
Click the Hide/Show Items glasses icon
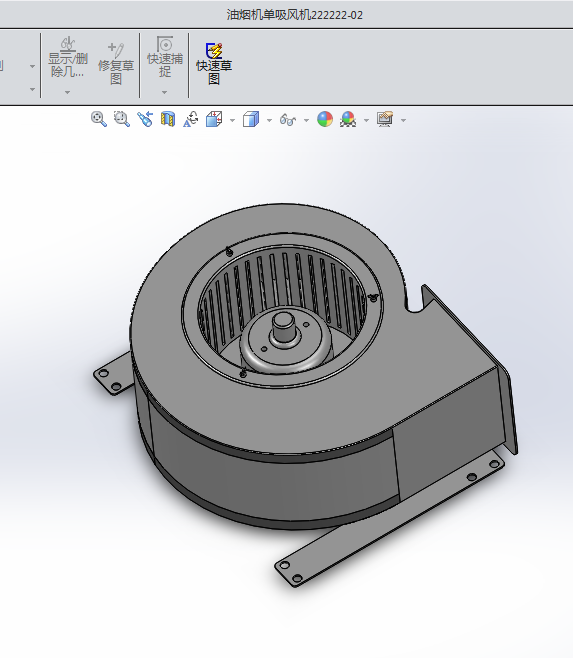(x=288, y=120)
